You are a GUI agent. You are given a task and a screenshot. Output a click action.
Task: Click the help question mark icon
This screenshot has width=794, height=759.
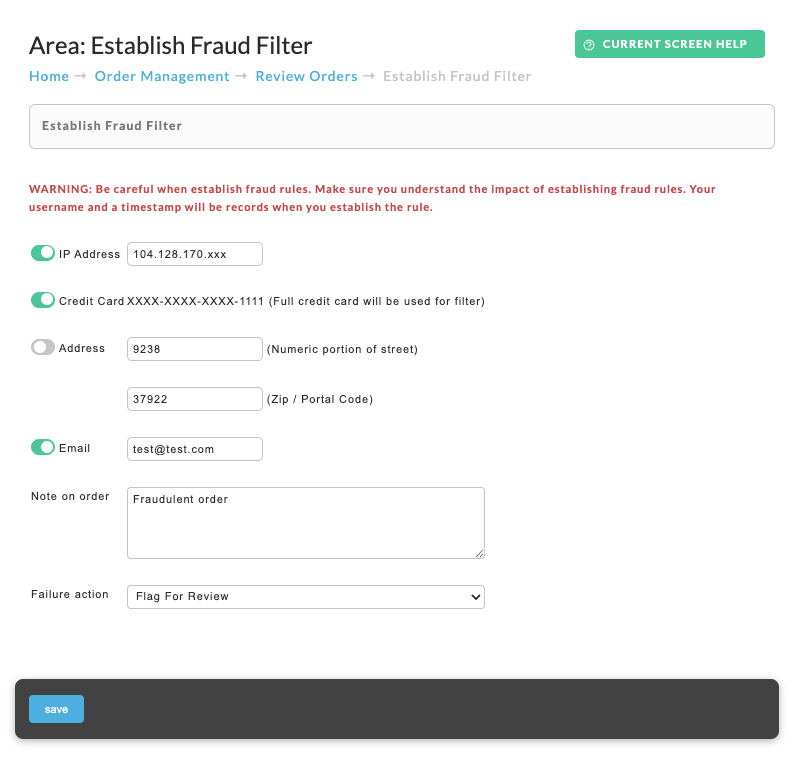pyautogui.click(x=589, y=45)
